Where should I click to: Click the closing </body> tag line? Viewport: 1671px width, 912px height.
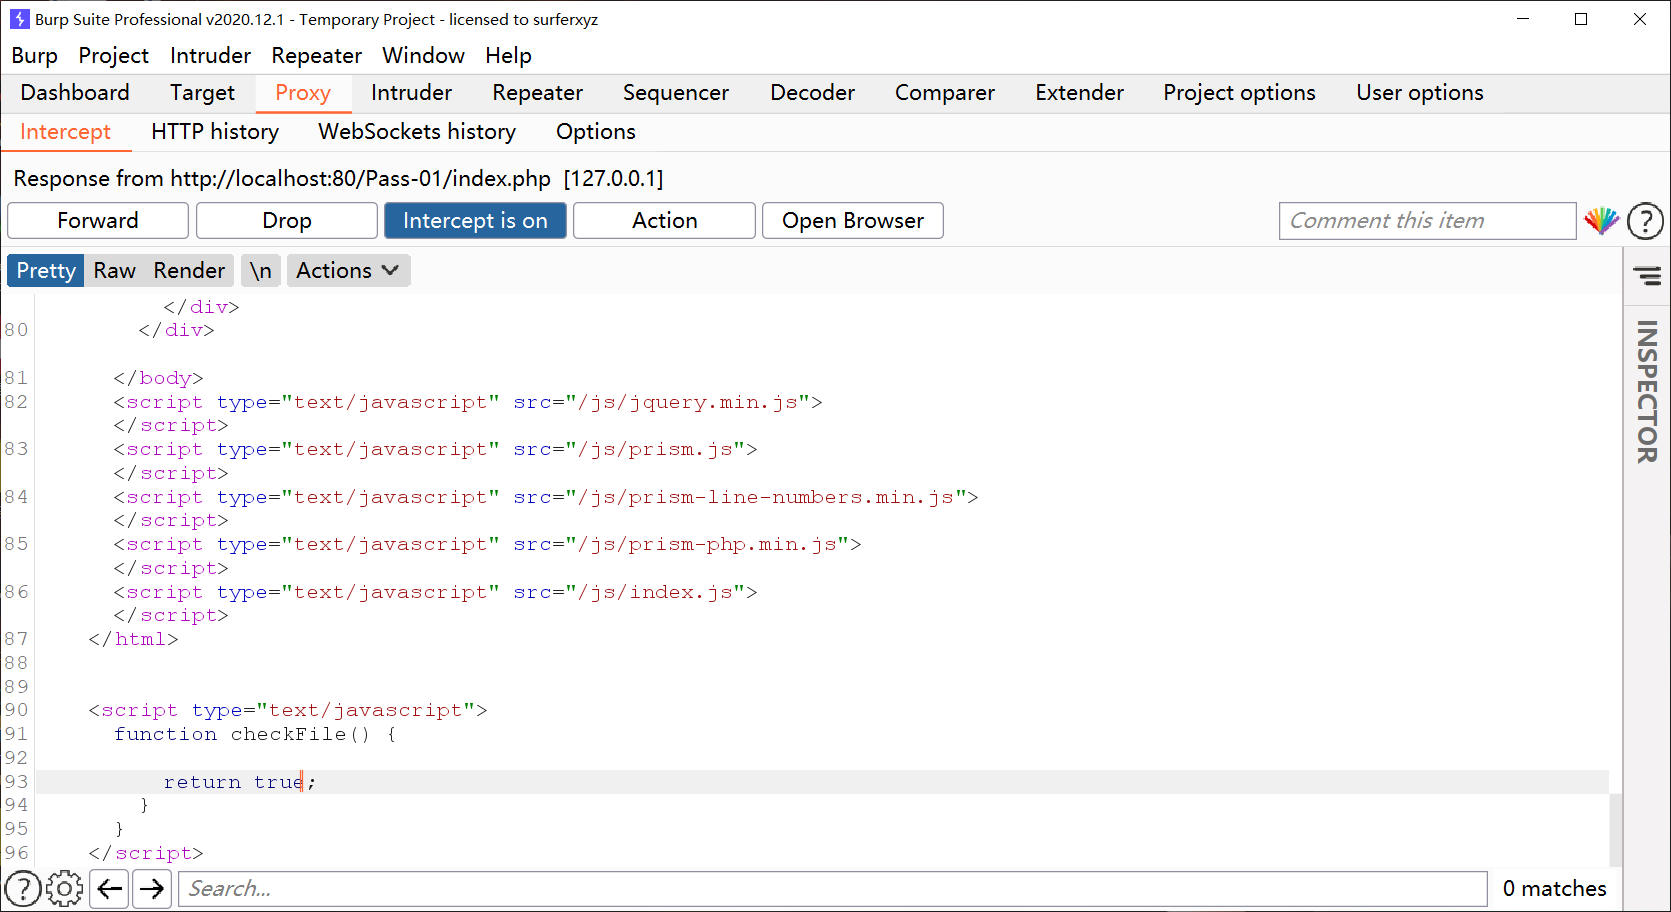[158, 378]
